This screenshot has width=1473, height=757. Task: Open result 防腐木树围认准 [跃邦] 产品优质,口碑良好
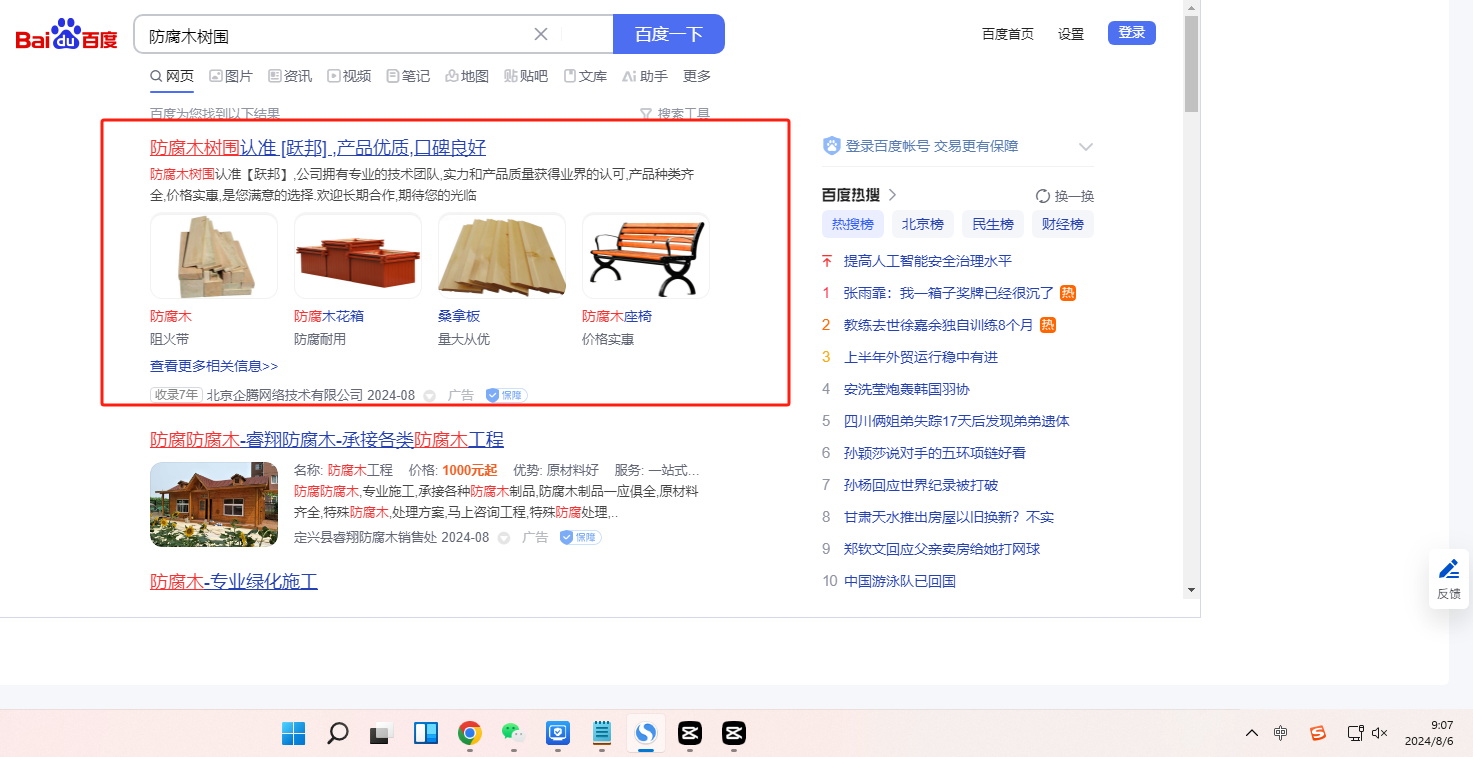318,148
